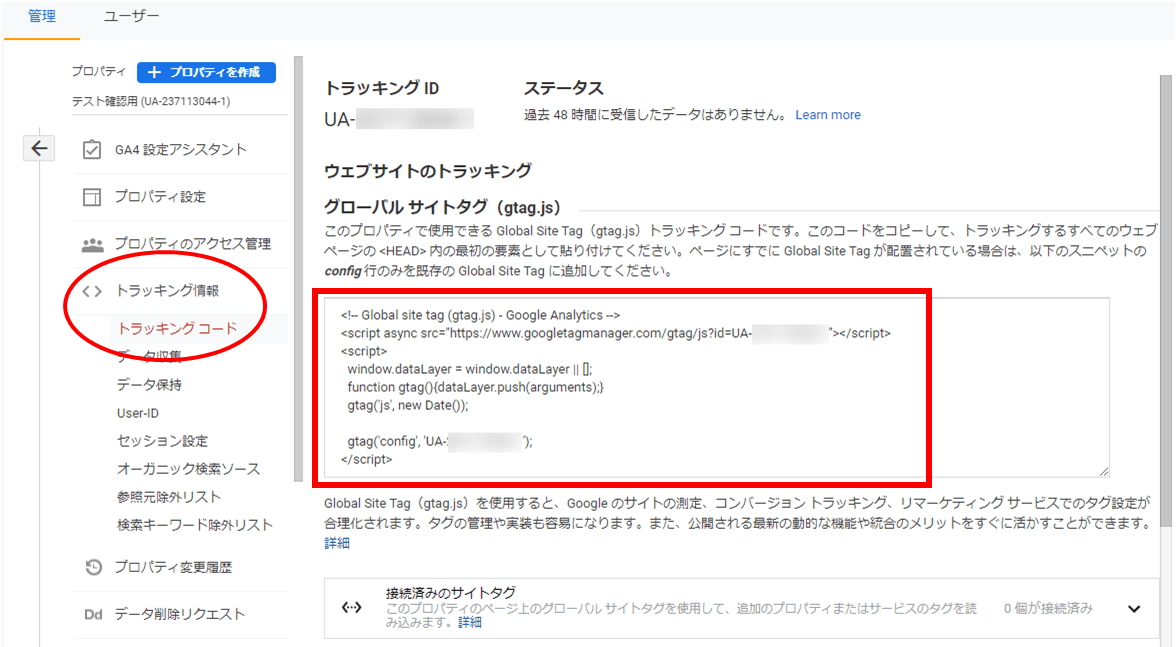Click the people icon for プロパティのアクセス管理
Screen dimensions: 1176x647
[x=92, y=244]
